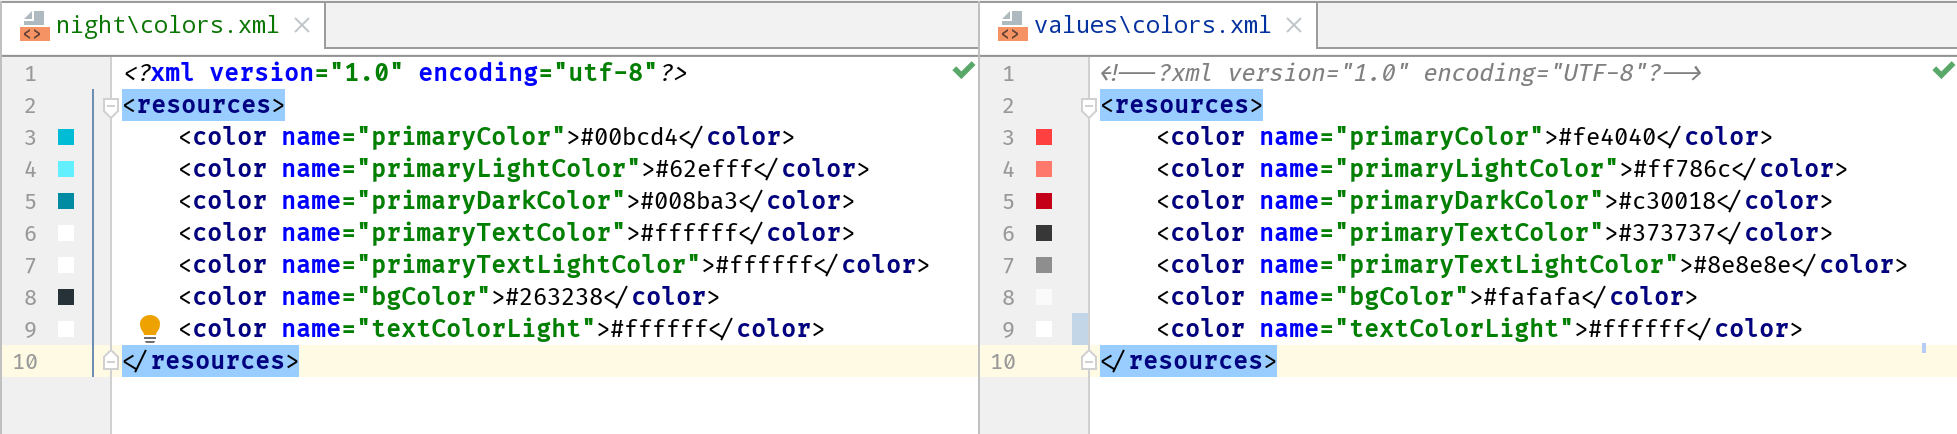Viewport: 1957px width, 434px height.
Task: Click the light cyan primaryLightColor swatch in night gutter
Action: pyautogui.click(x=66, y=169)
